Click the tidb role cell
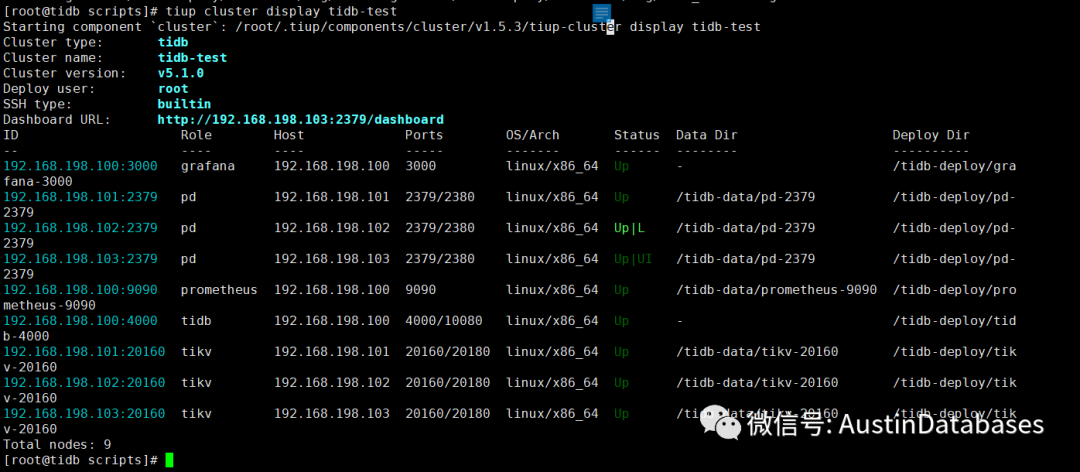 click(x=196, y=321)
